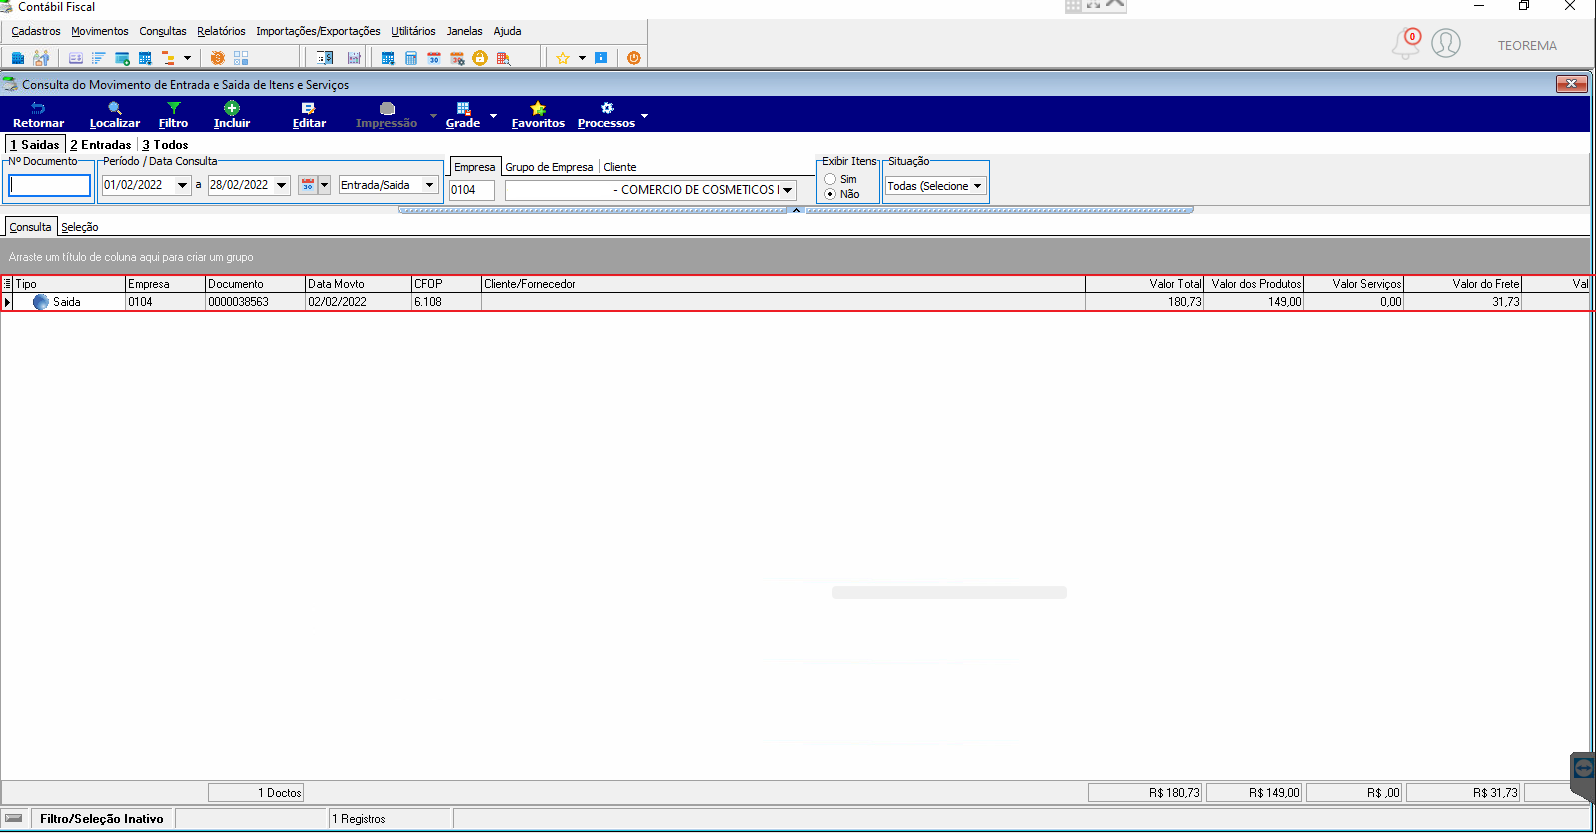Click the two-people icon in top toolbar
The width and height of the screenshot is (1596, 834).
pyautogui.click(x=41, y=58)
